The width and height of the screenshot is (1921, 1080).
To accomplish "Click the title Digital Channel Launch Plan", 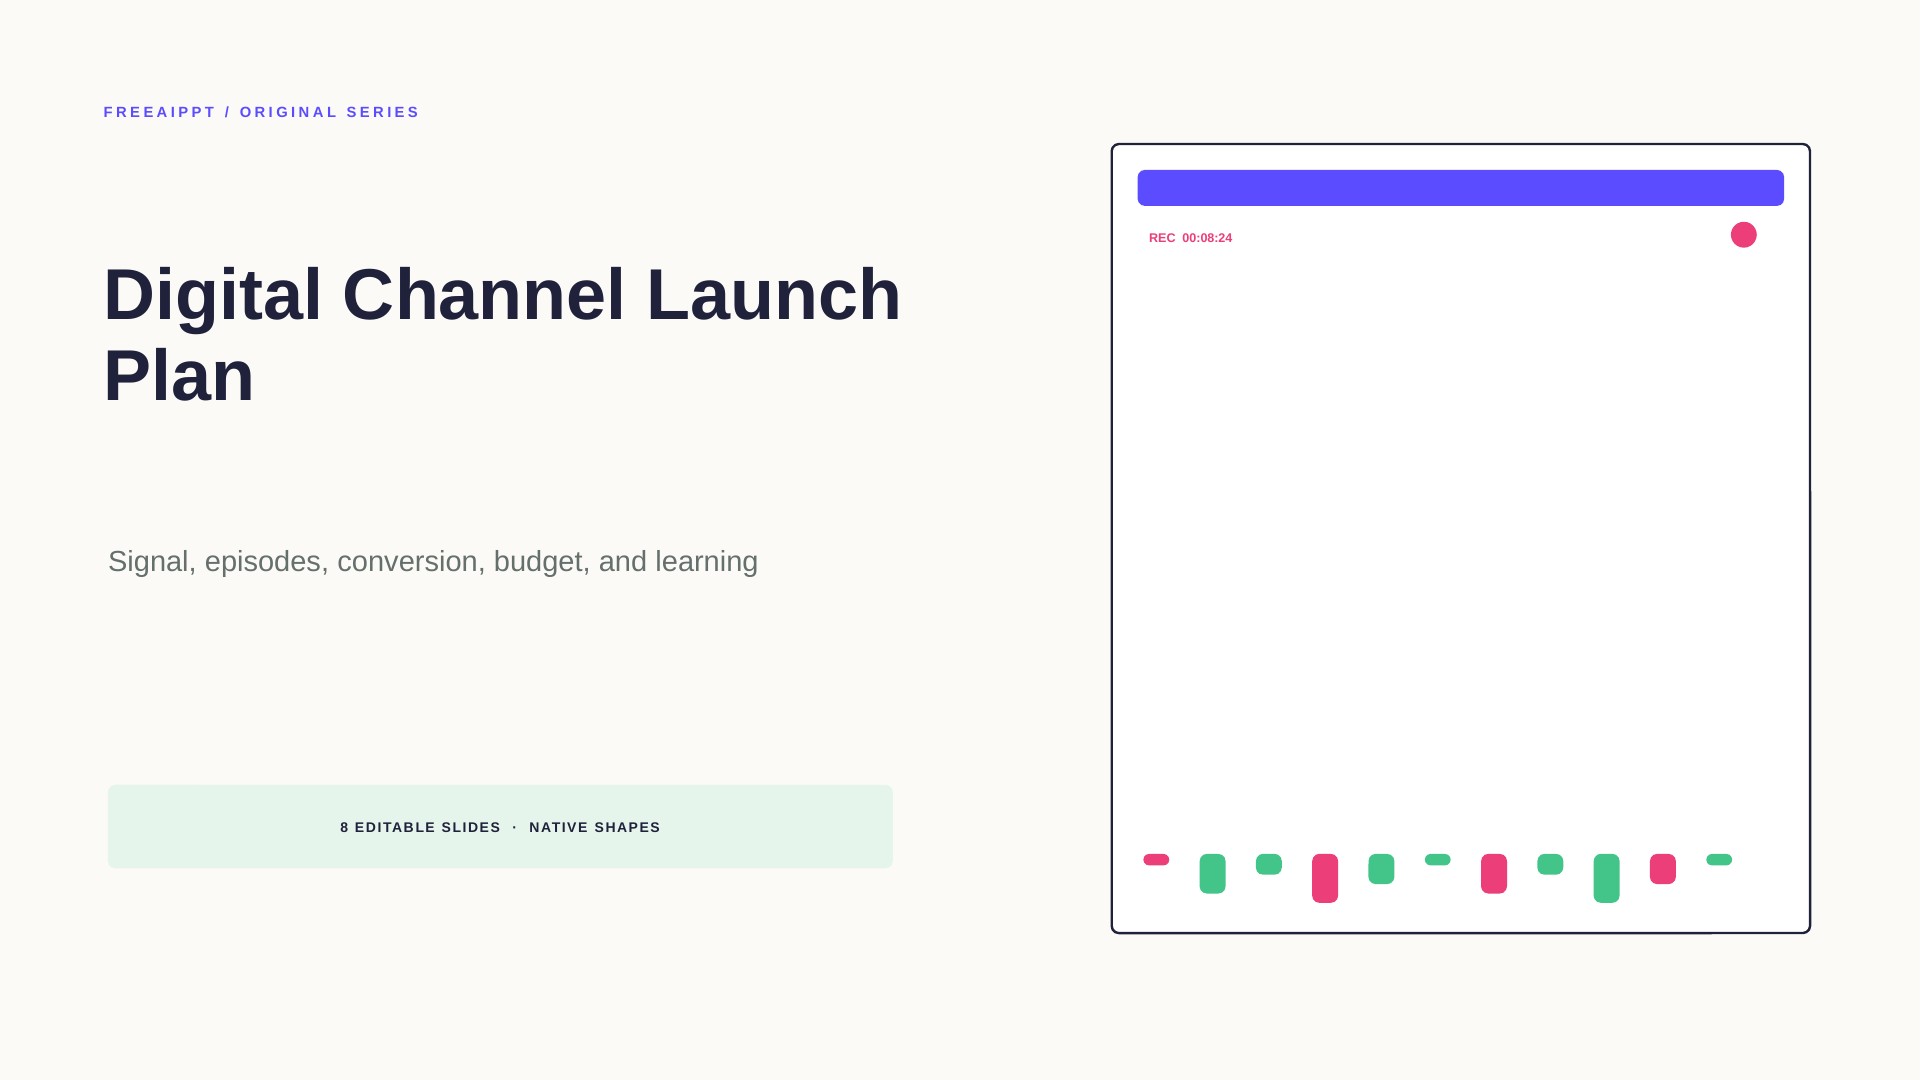I will pos(502,335).
